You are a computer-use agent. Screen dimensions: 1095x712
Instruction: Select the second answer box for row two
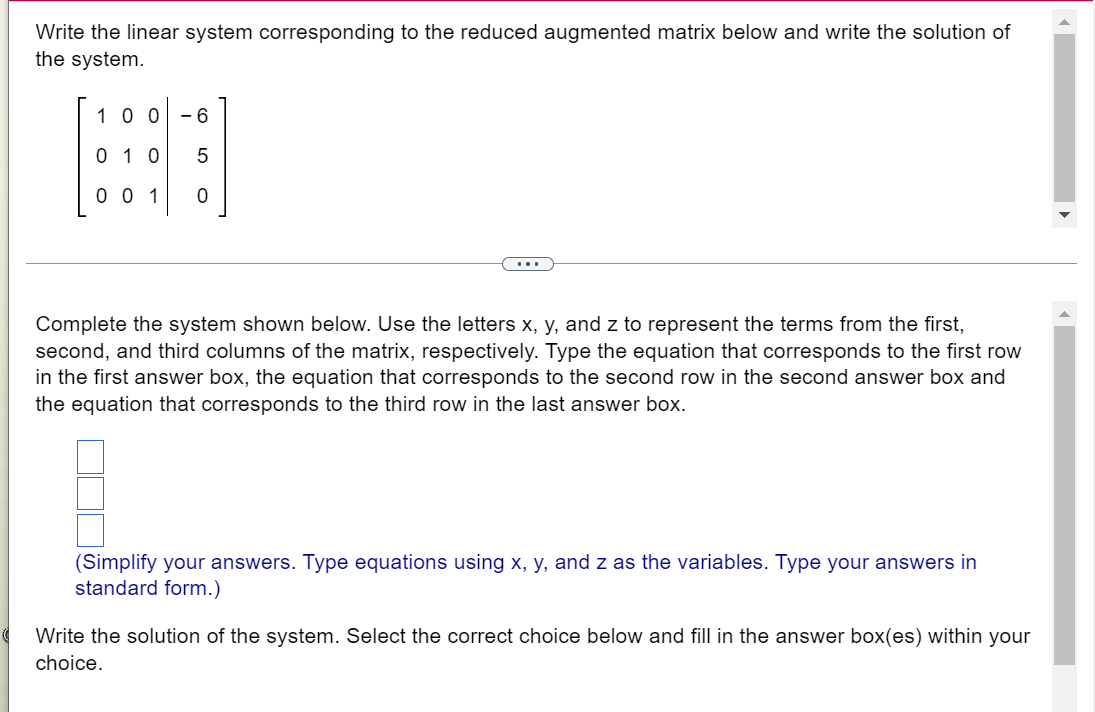[x=89, y=493]
